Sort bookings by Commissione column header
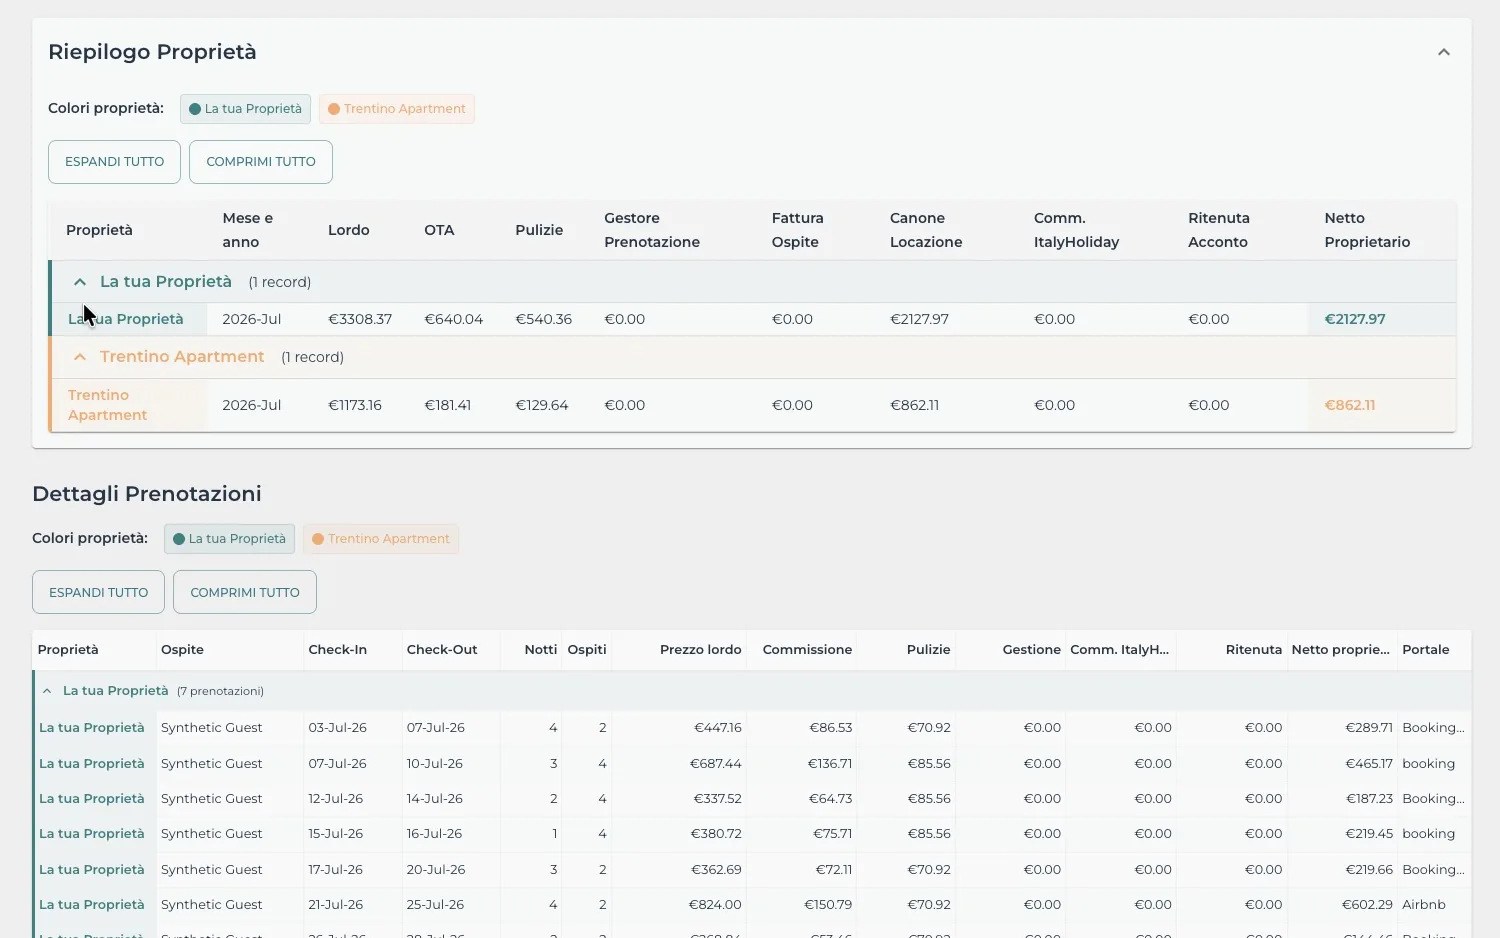 click(807, 650)
